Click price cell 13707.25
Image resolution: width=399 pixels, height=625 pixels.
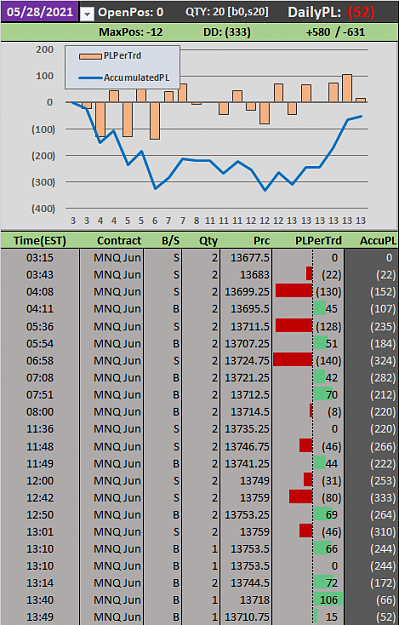pos(246,344)
